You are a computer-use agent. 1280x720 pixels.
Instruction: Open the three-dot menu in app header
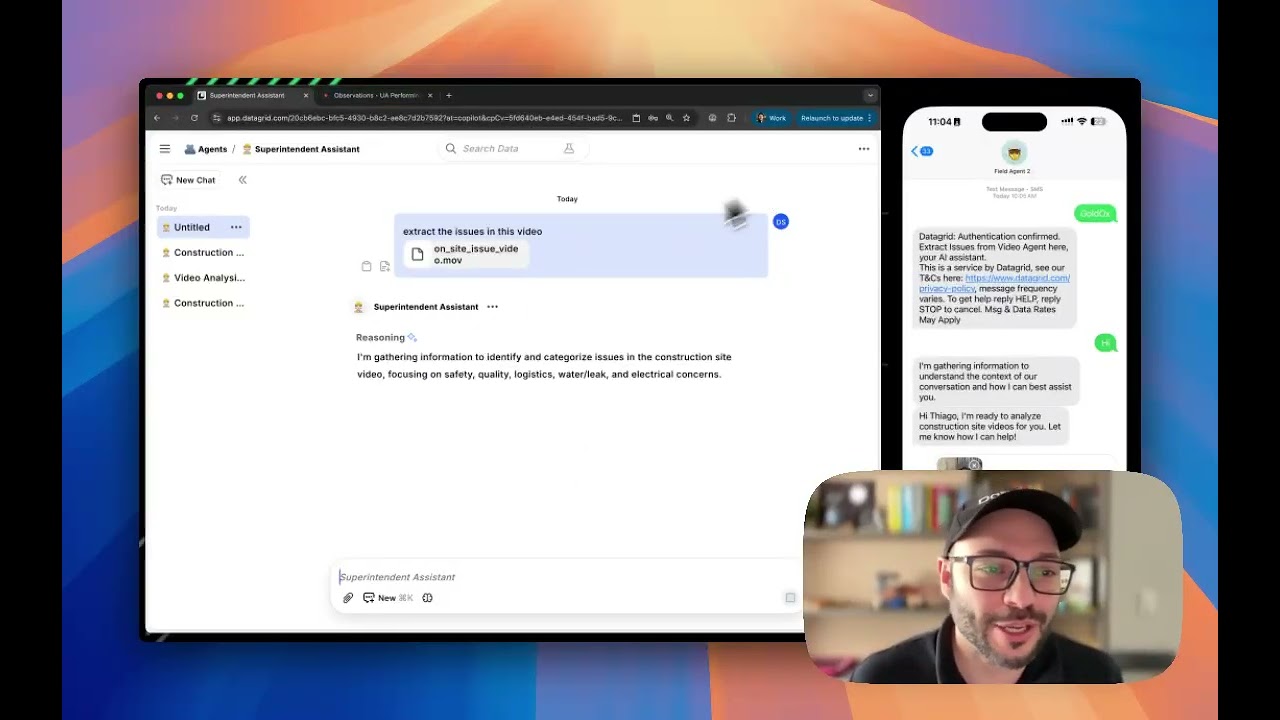[864, 149]
